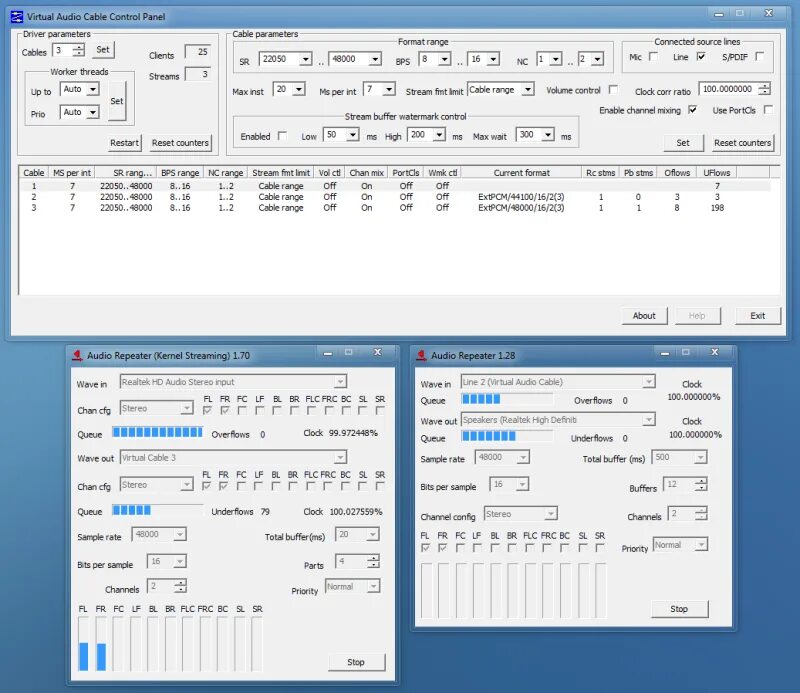Enable stream buffer watermark control checkbox

pyautogui.click(x=282, y=136)
